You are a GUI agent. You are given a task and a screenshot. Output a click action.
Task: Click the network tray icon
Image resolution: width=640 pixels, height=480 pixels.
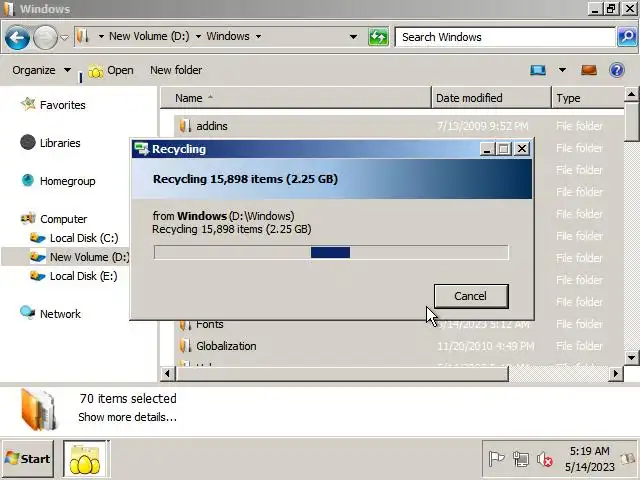click(x=520, y=460)
